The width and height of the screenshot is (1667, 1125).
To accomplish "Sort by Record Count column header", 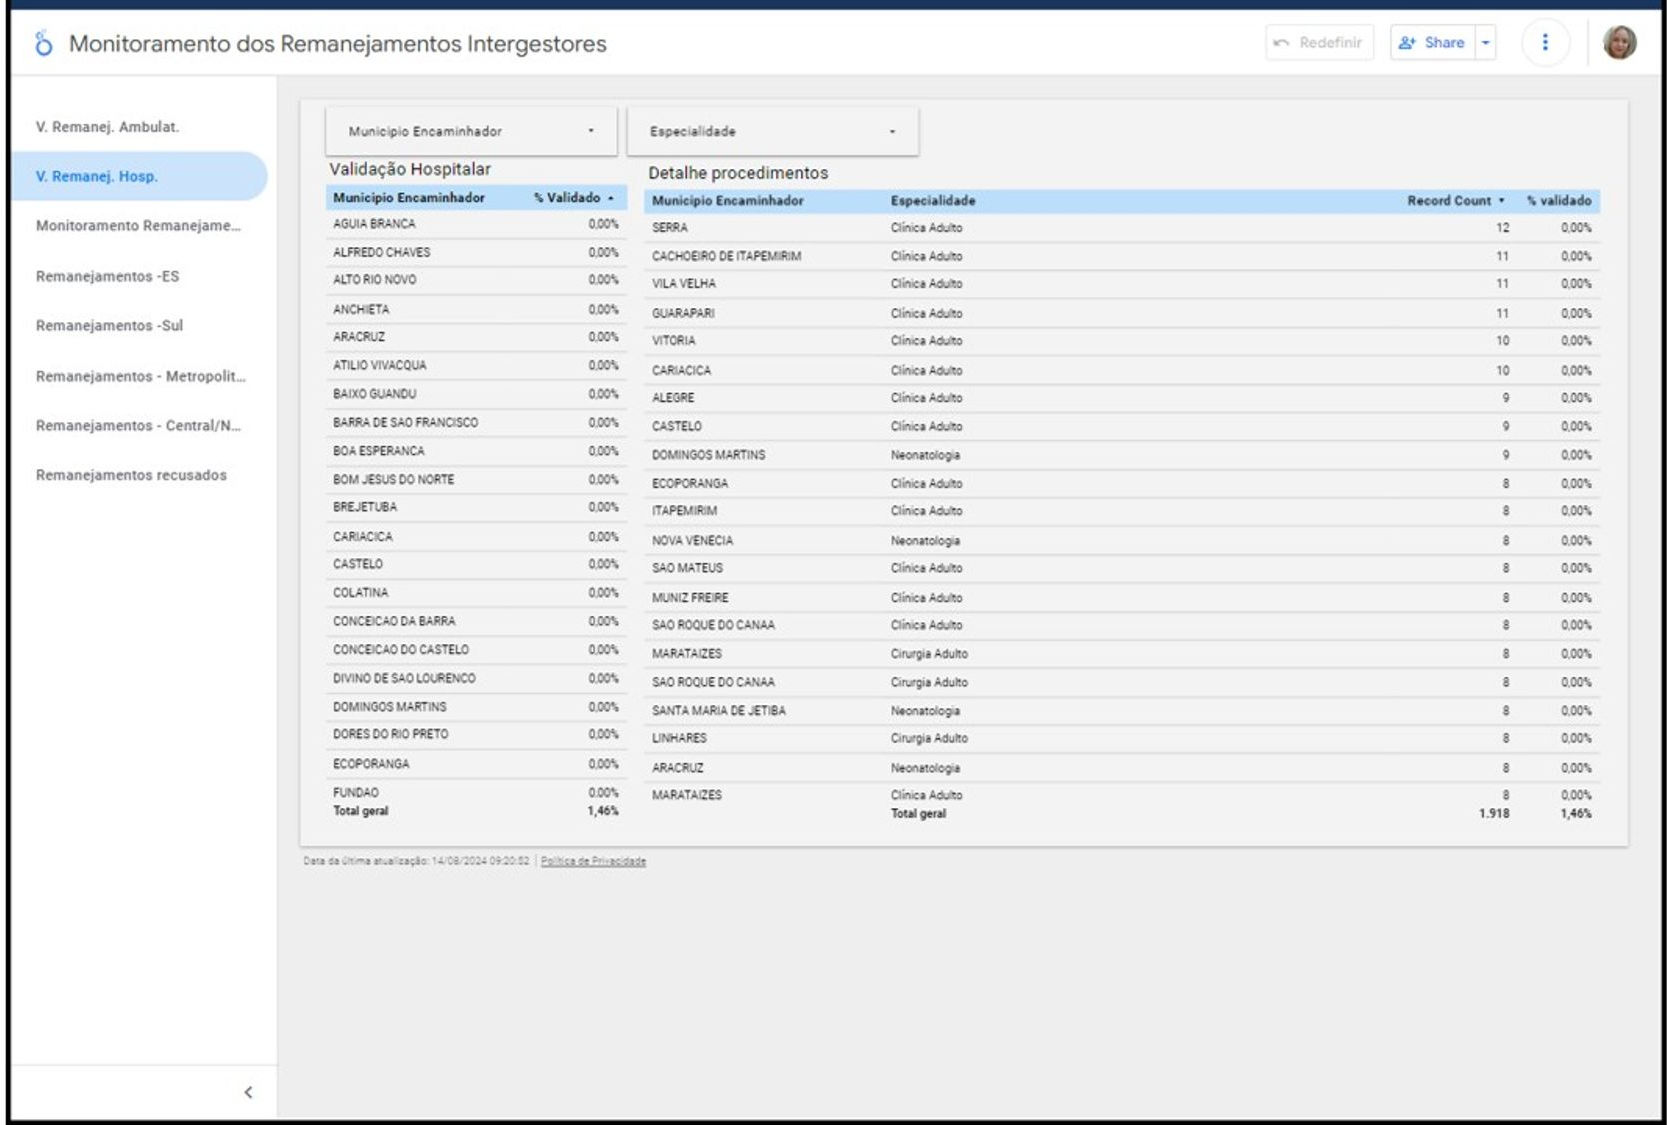I will (x=1448, y=201).
